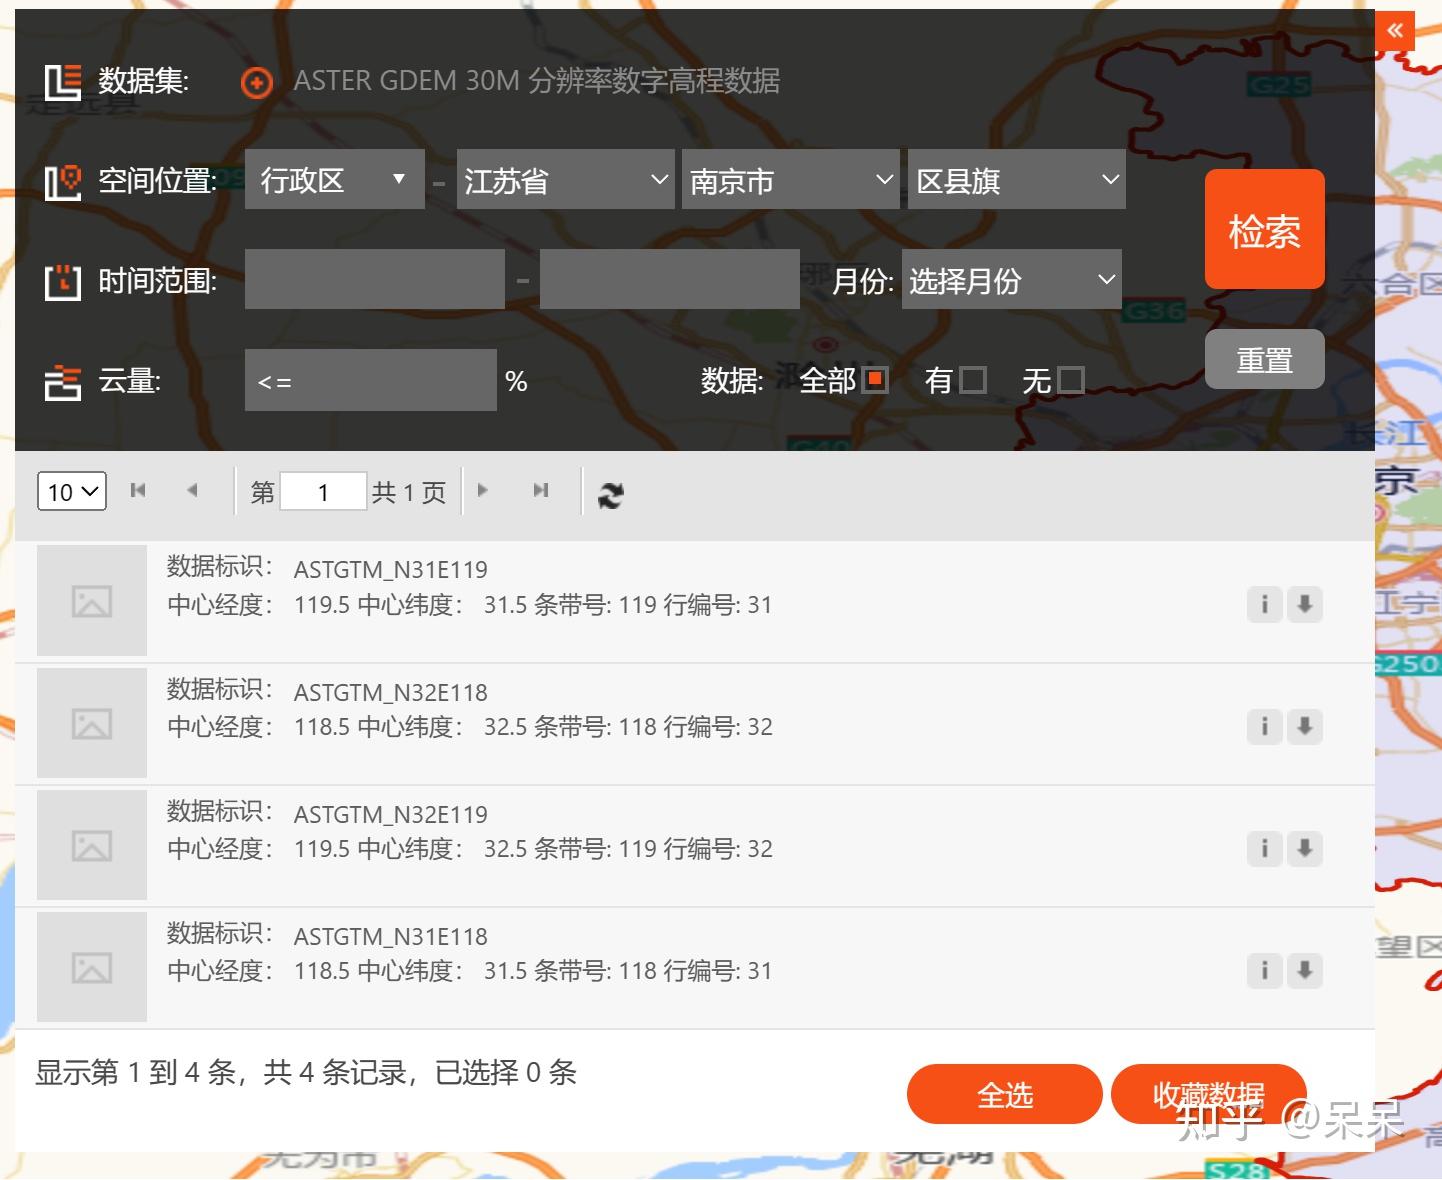The height and width of the screenshot is (1180, 1442).
Task: Open the 行政区 region type selector
Action: [x=334, y=180]
